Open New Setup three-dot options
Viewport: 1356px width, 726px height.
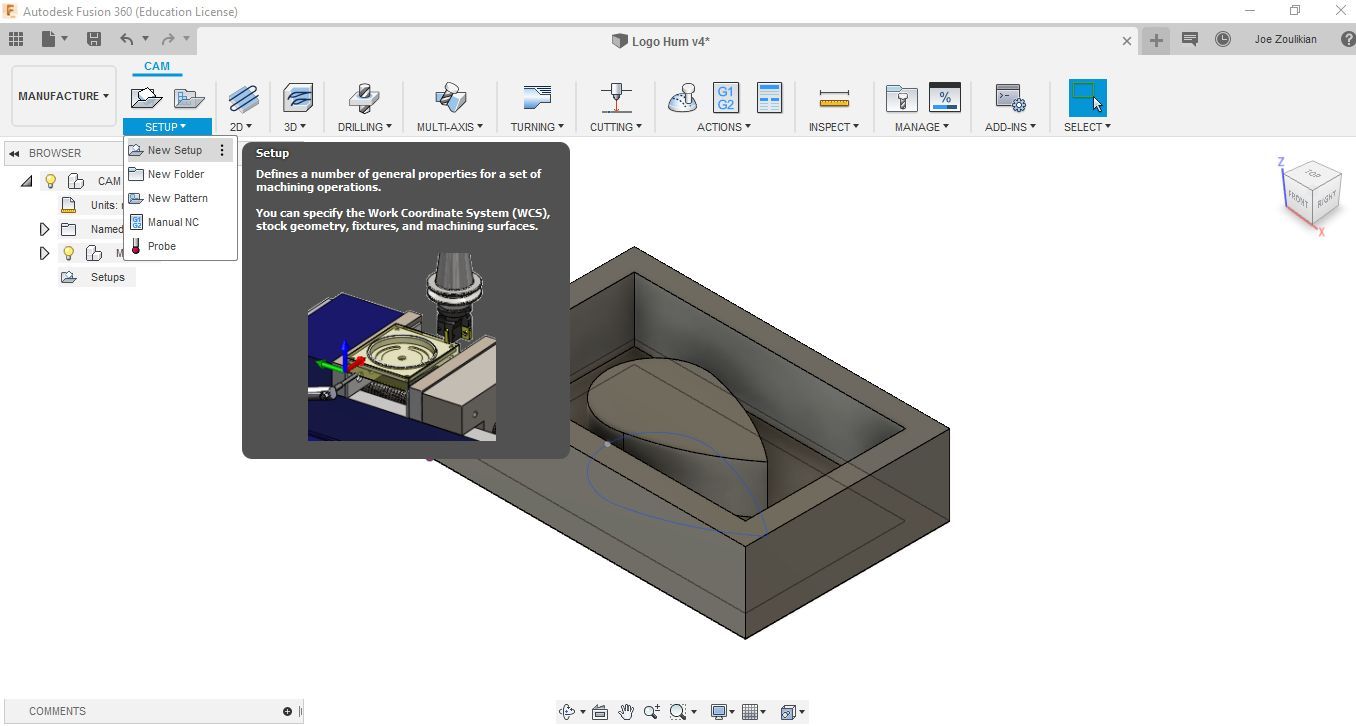[223, 150]
